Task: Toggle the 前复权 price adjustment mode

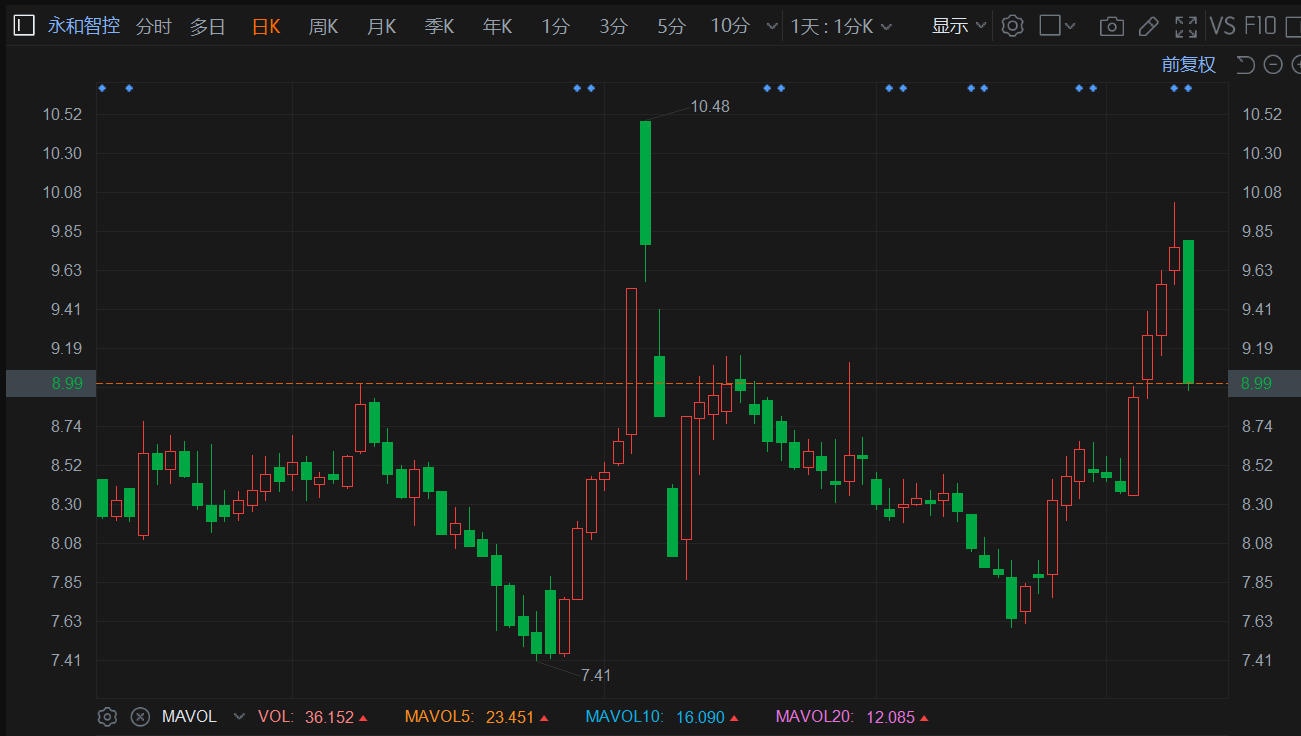Action: pos(1188,65)
